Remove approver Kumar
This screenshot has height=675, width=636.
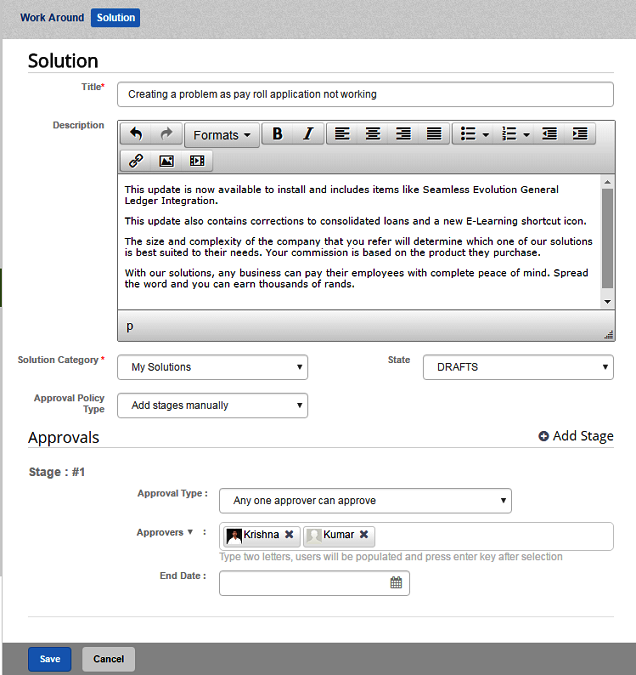tap(364, 534)
